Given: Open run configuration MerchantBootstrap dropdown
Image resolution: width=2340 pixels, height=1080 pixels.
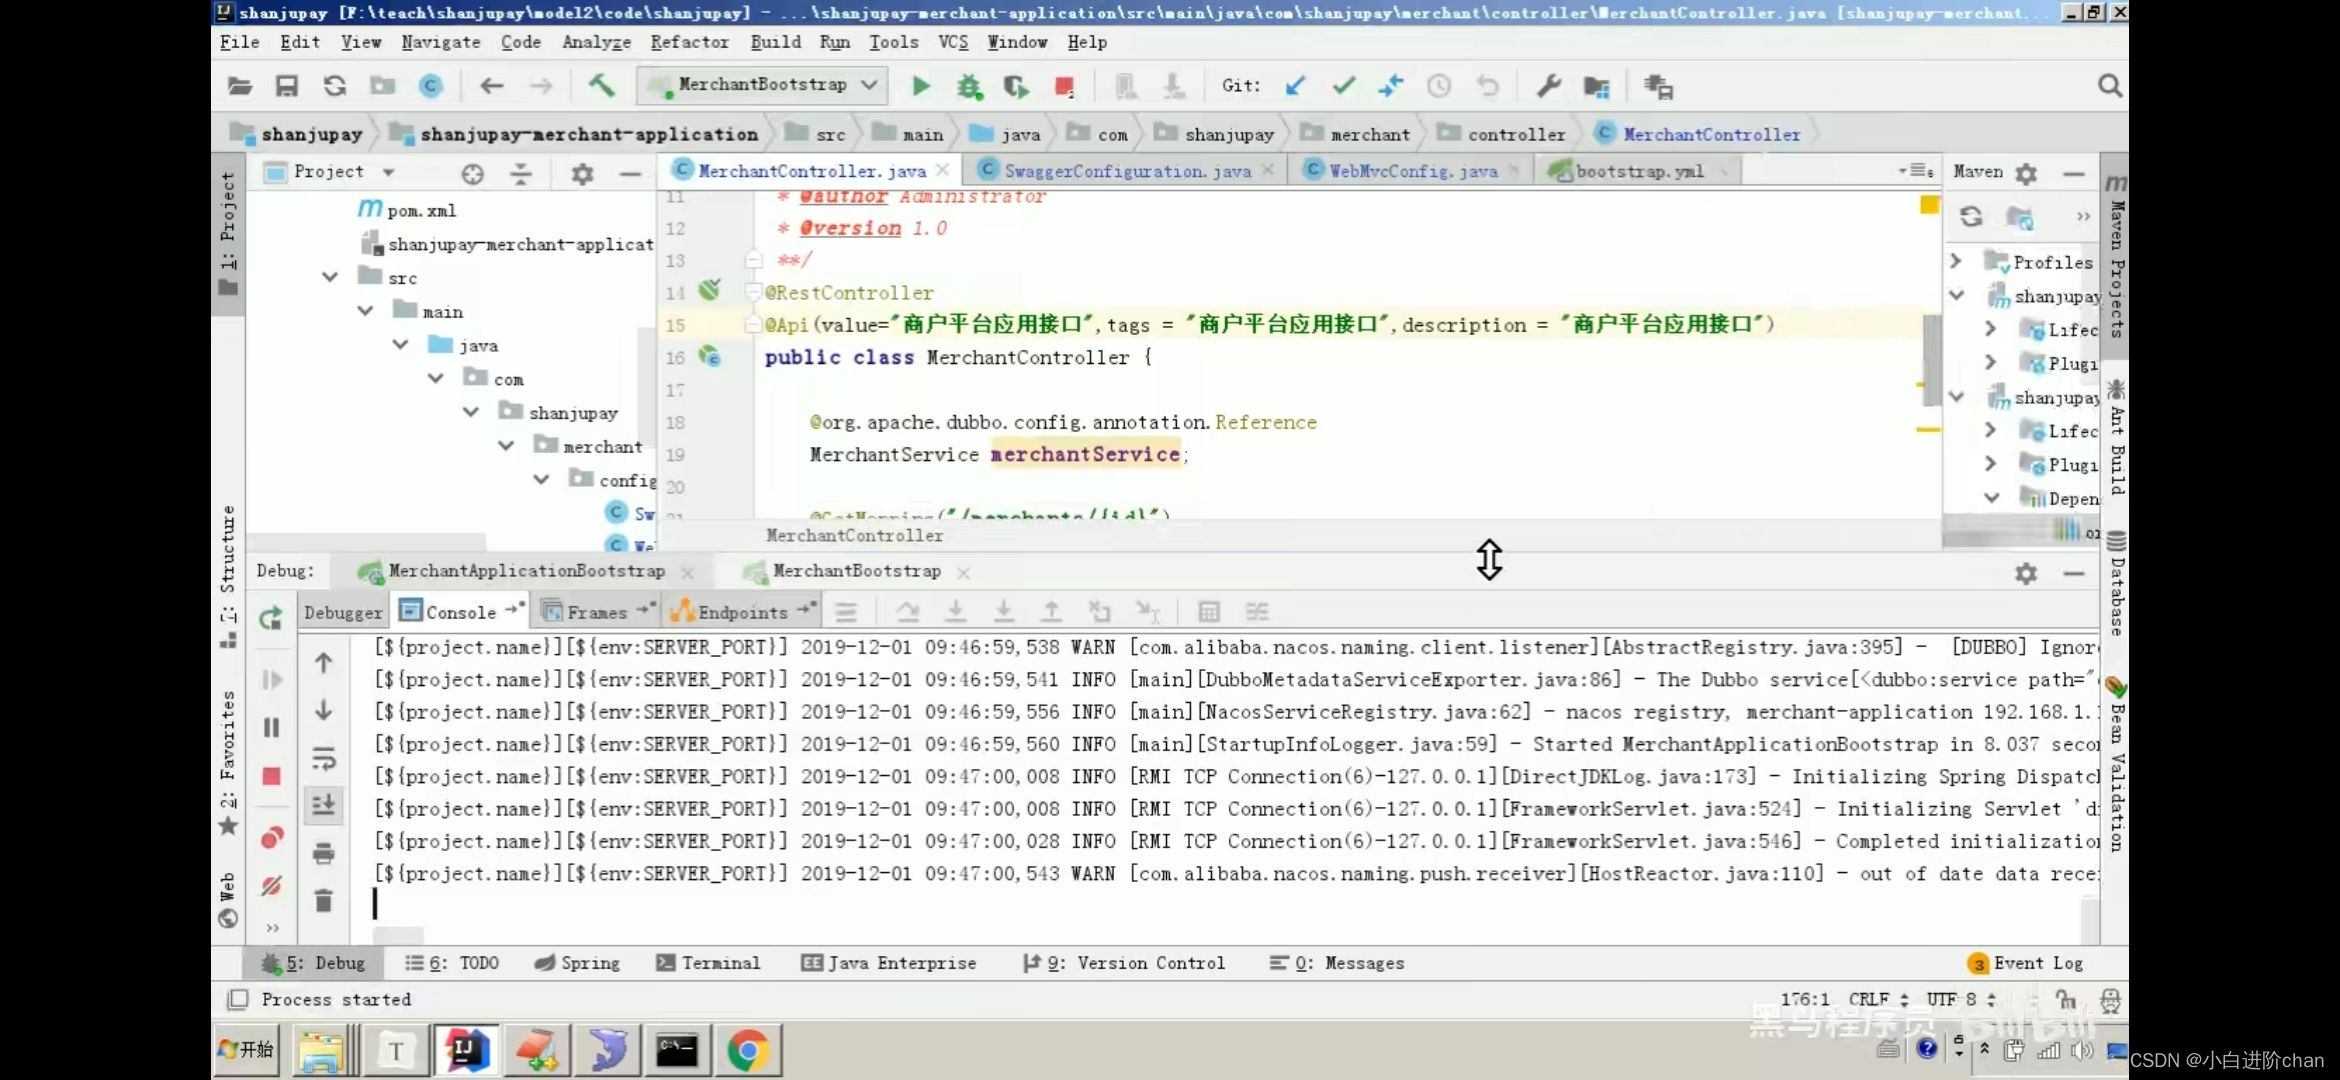Looking at the screenshot, I should point(763,85).
